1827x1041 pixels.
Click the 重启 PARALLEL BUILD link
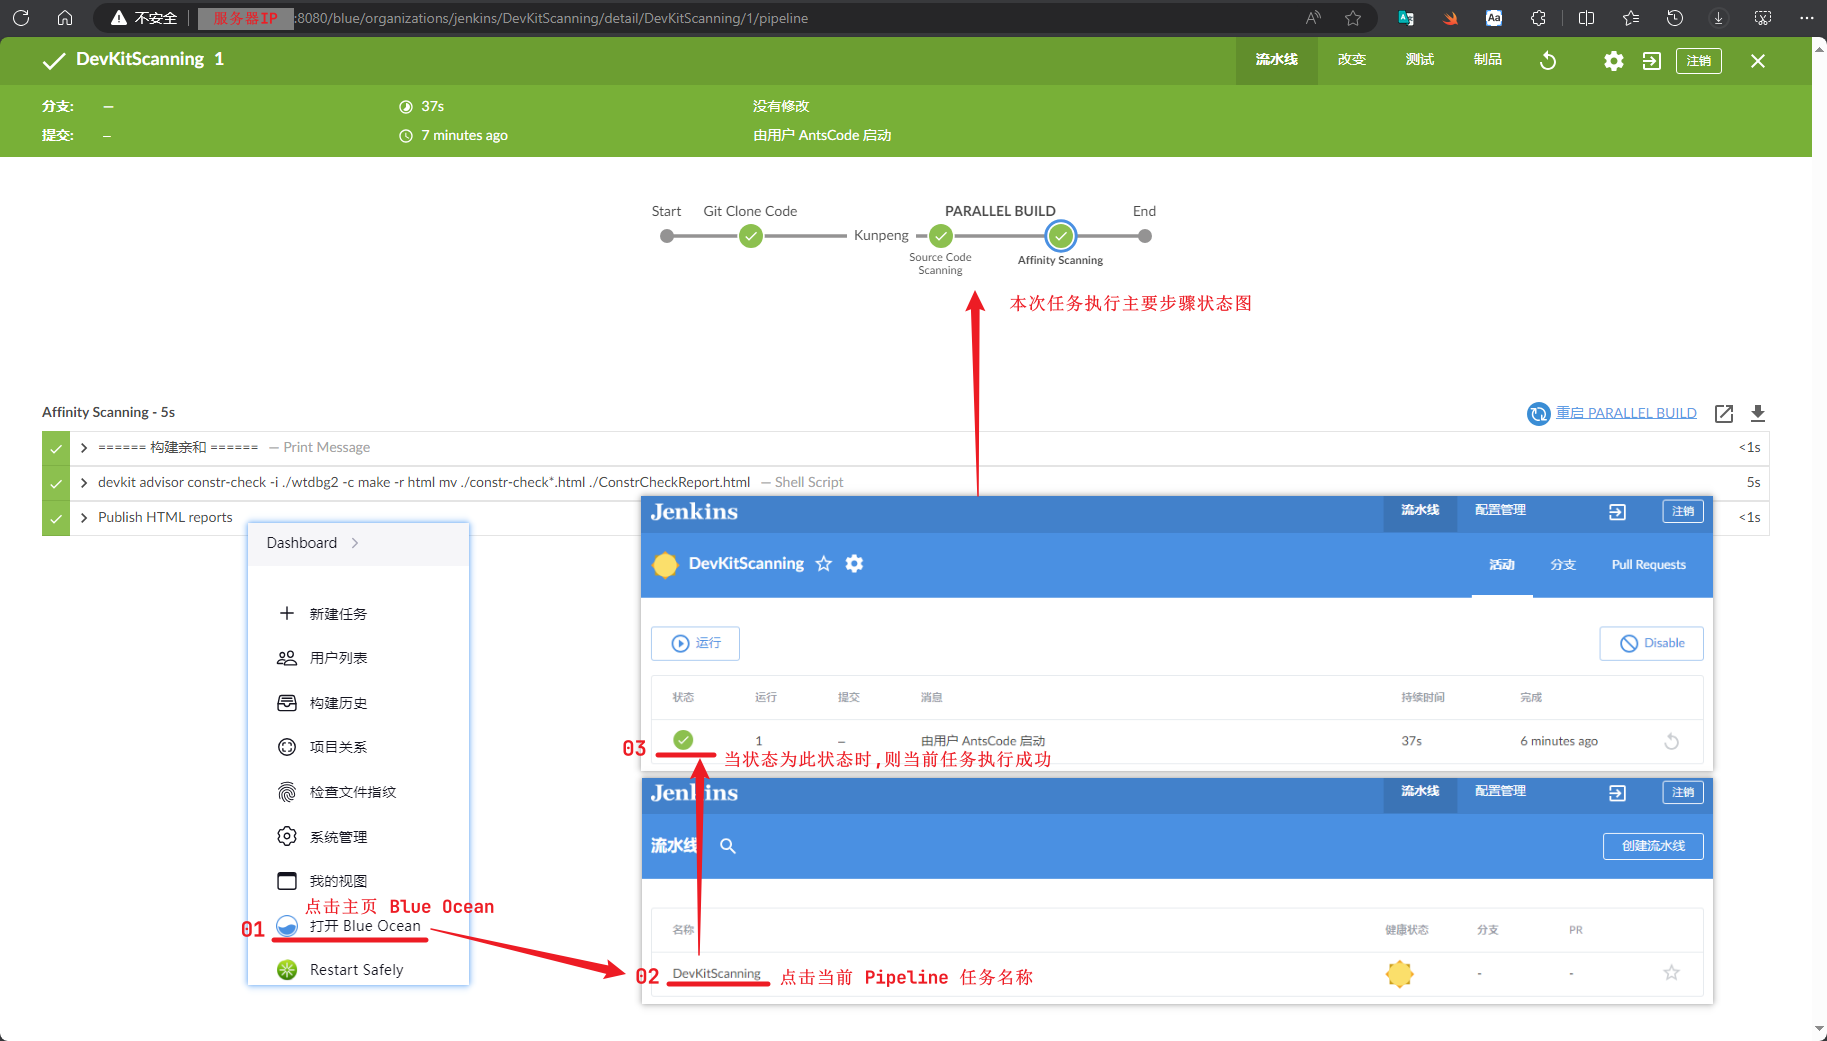coord(1626,413)
